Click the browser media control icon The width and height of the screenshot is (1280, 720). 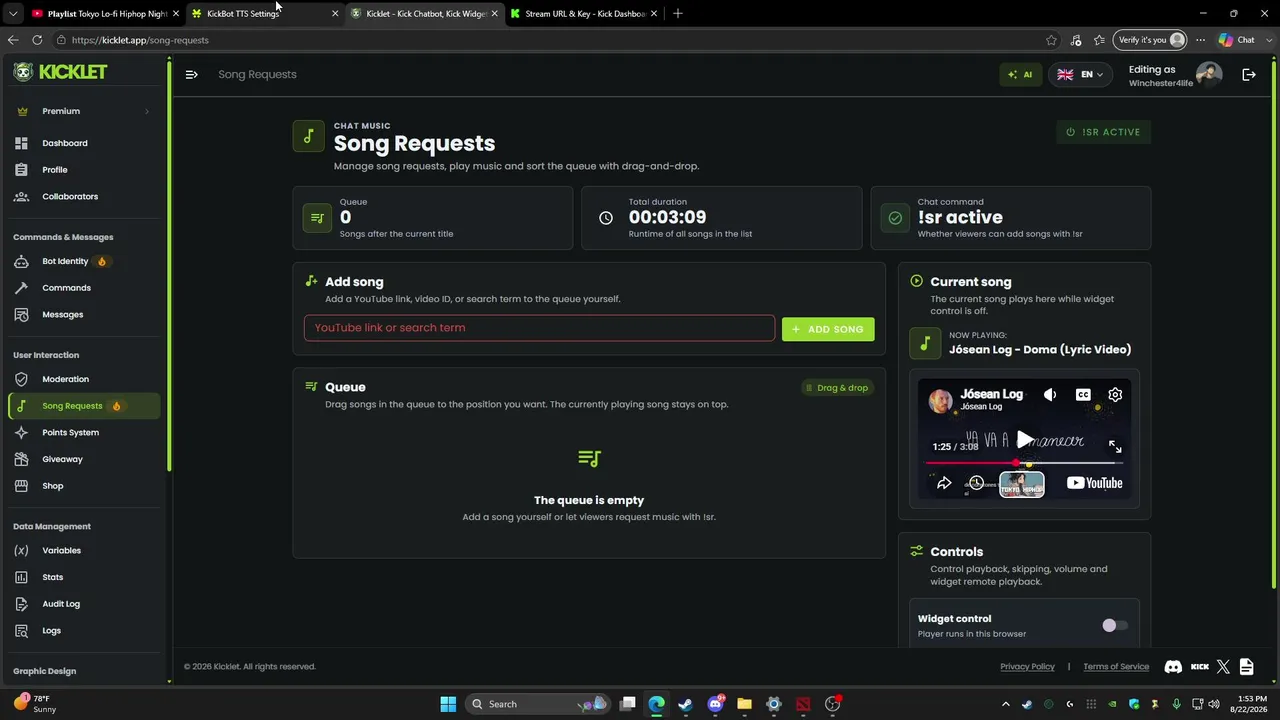(1076, 40)
